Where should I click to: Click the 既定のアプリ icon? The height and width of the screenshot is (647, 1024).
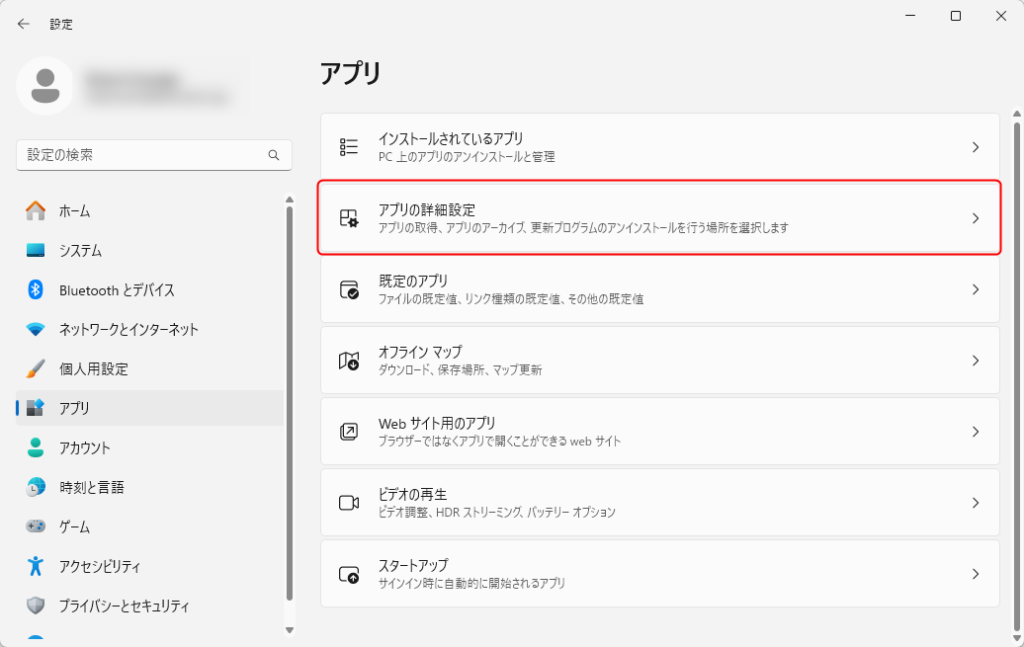point(349,289)
